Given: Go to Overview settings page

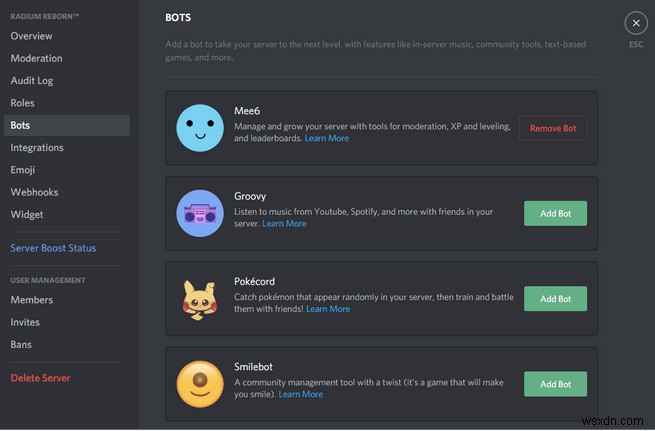Looking at the screenshot, I should 31,36.
